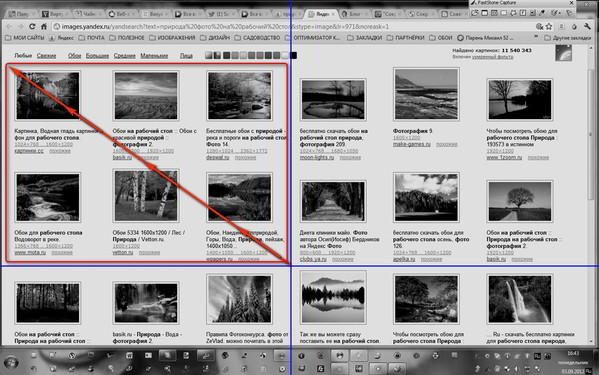The width and height of the screenshot is (599, 375).
Task: Bookmark this page with the star icon
Action: (549, 26)
